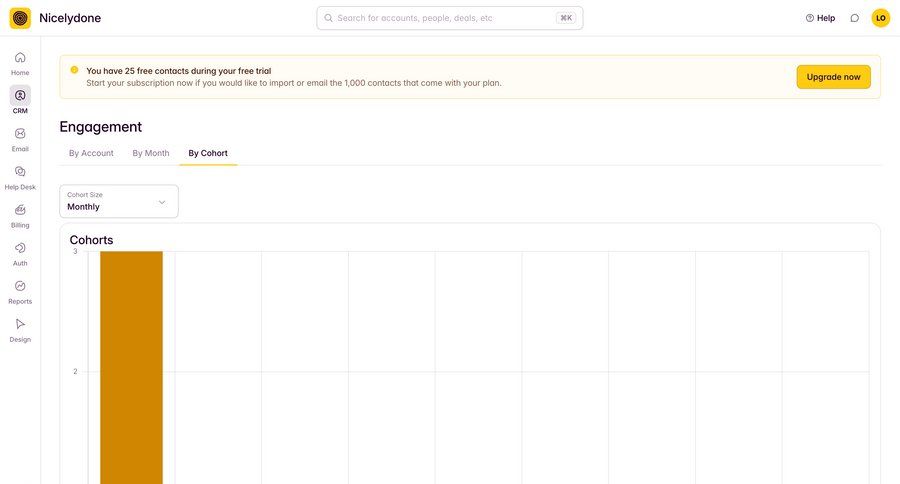900x484 pixels.
Task: Click the LO user avatar
Action: [880, 18]
